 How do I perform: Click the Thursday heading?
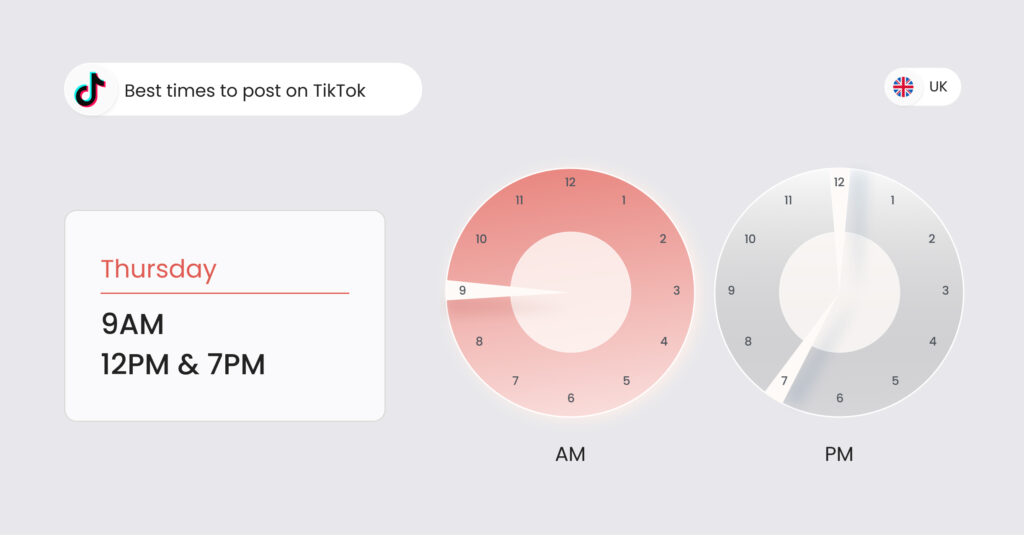coord(158,269)
